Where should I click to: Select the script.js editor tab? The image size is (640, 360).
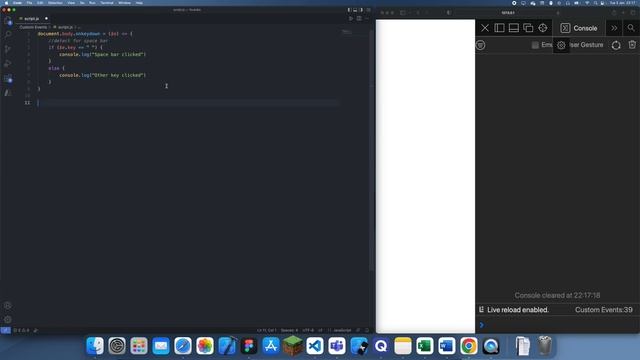[x=32, y=19]
